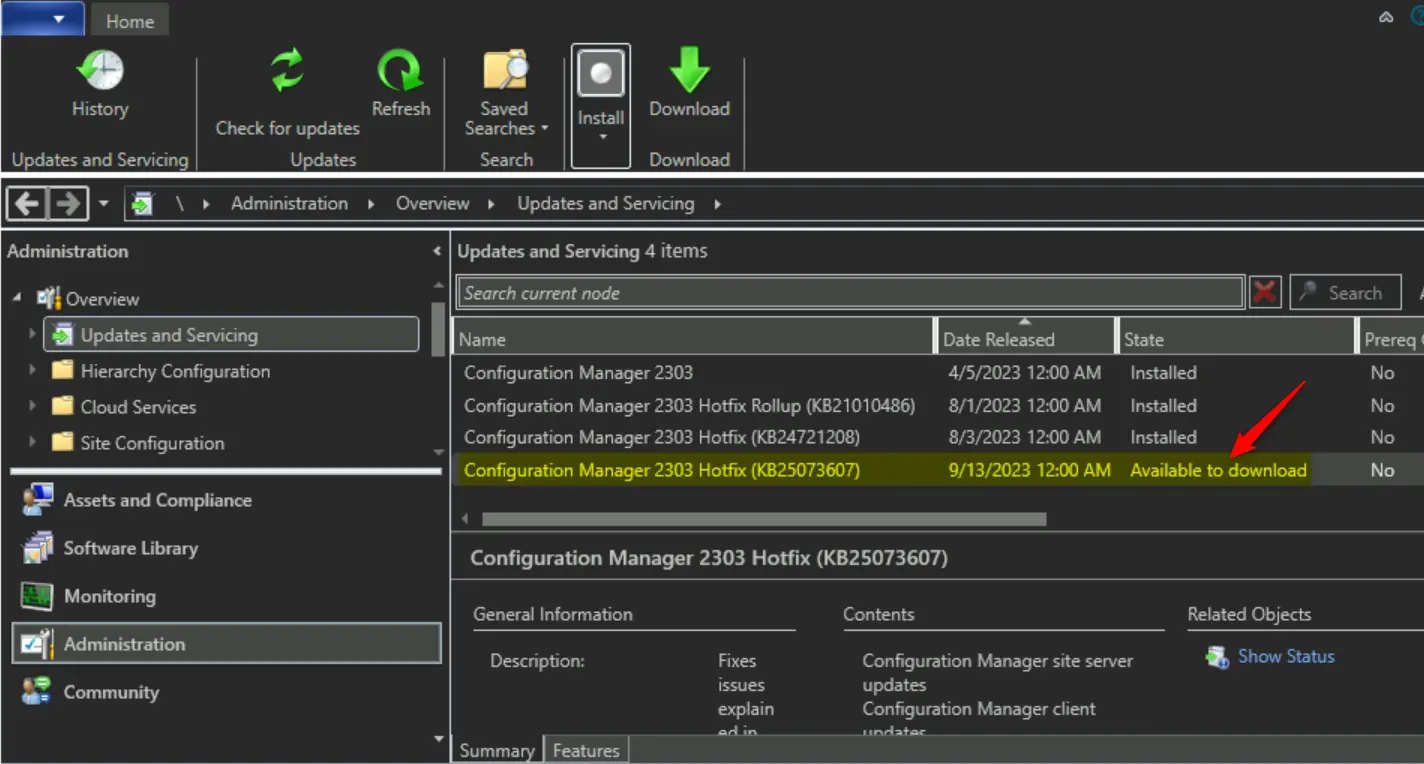Select Site Configuration tree item
This screenshot has width=1424, height=764.
(152, 443)
